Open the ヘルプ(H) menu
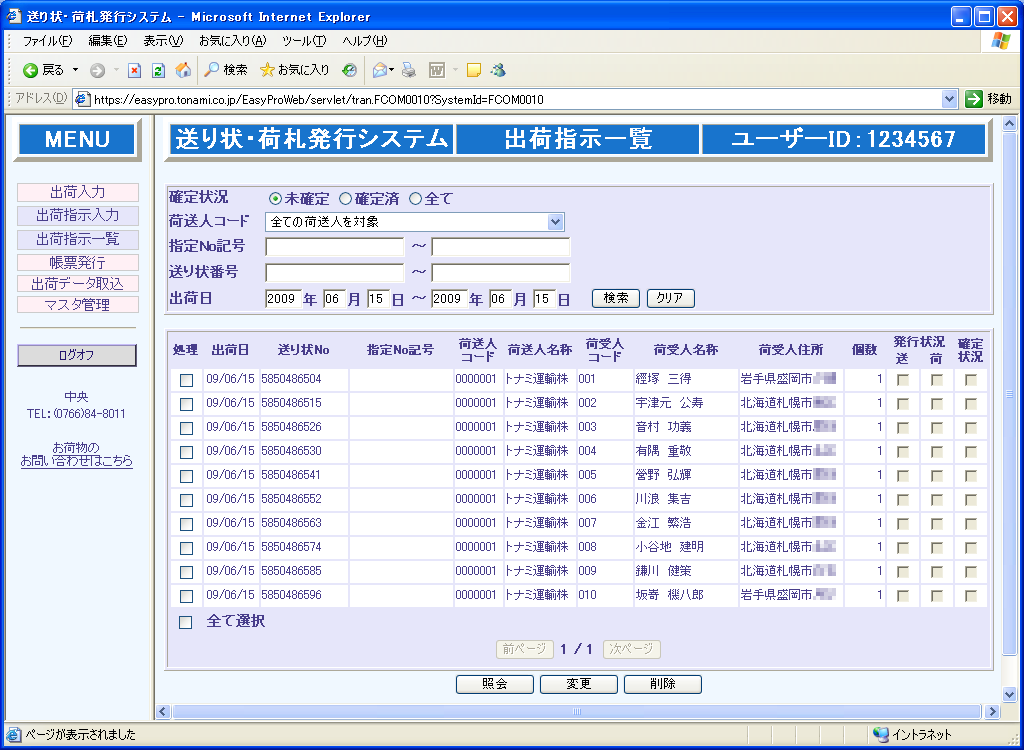The image size is (1024, 750). click(364, 41)
